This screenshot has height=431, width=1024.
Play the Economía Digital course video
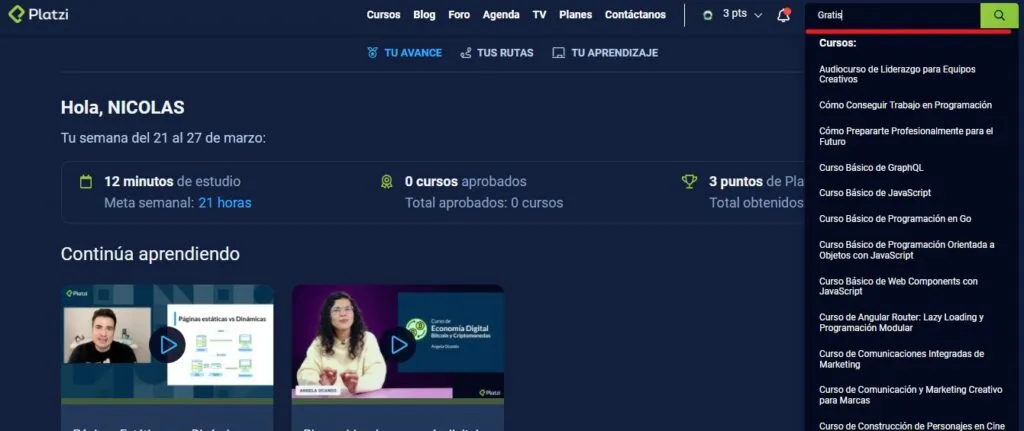(x=398, y=345)
